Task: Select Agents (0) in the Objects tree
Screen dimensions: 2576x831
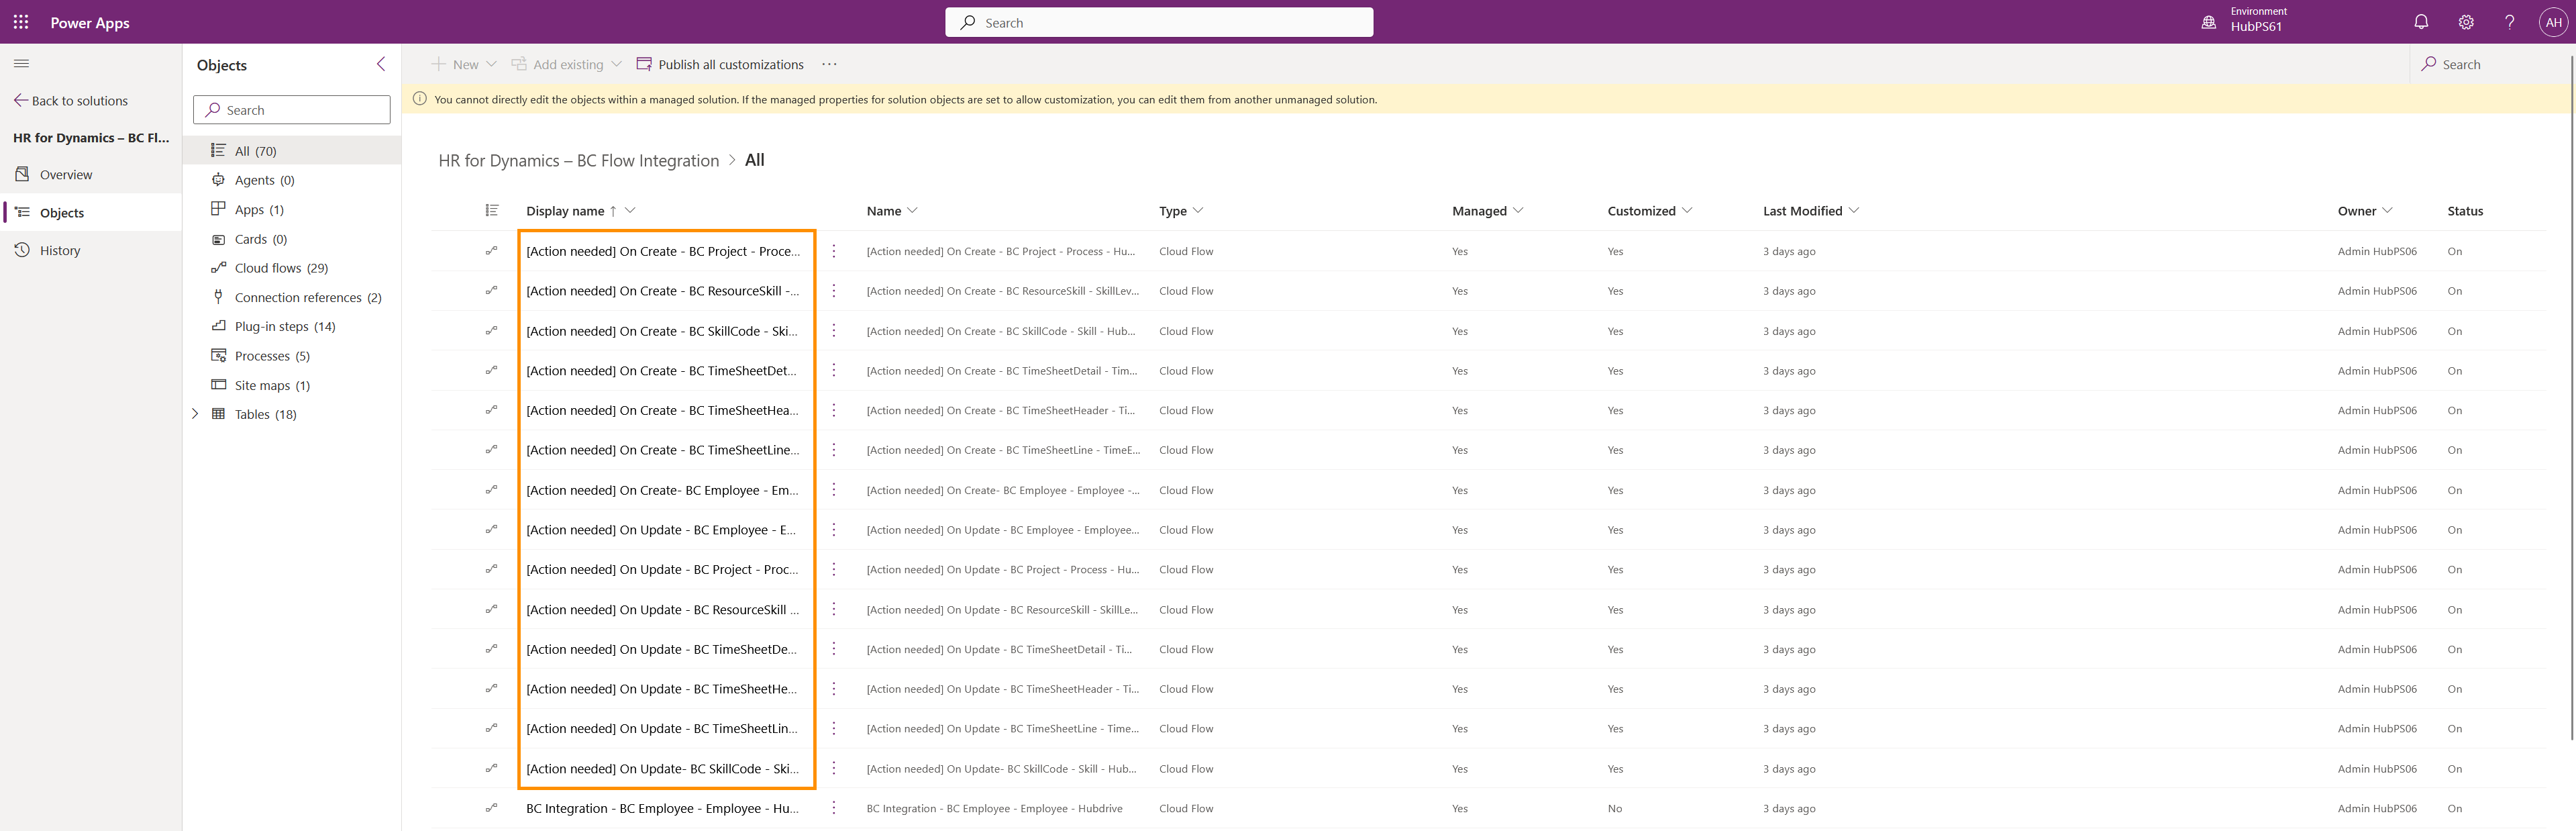Action: tap(293, 180)
